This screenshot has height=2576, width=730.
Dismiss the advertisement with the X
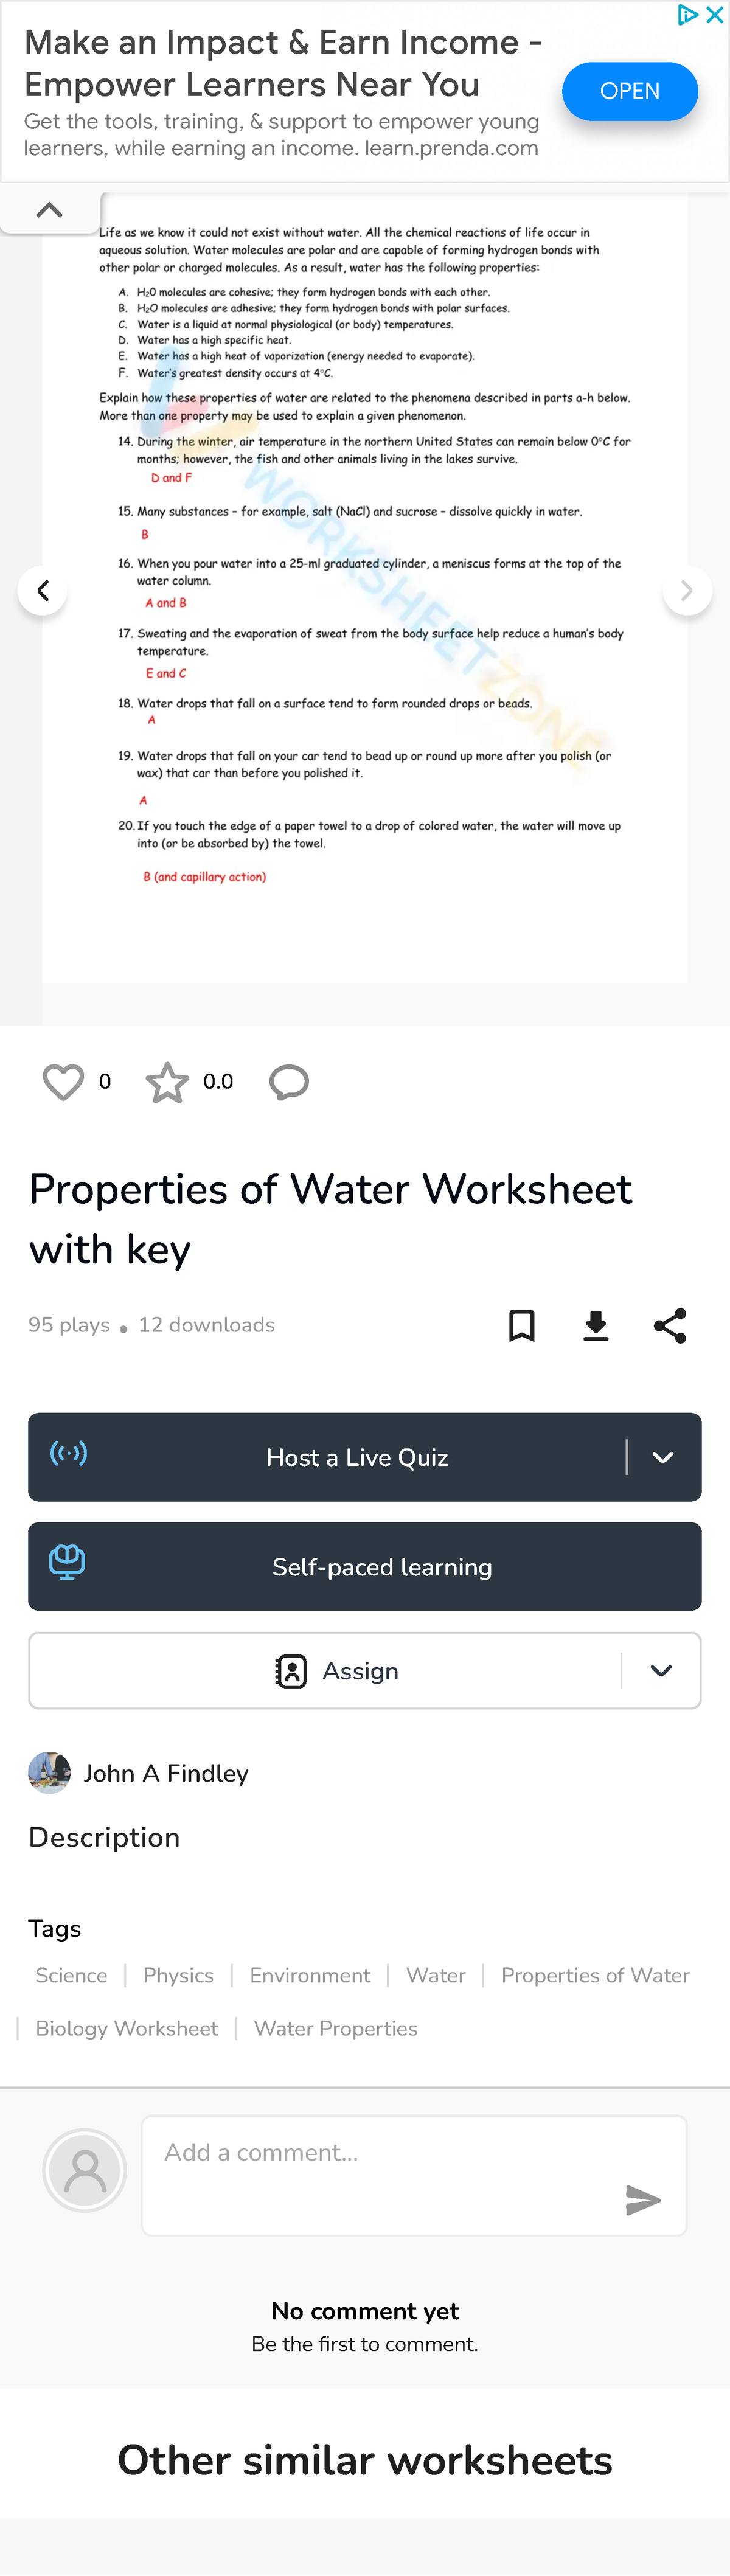click(x=716, y=15)
